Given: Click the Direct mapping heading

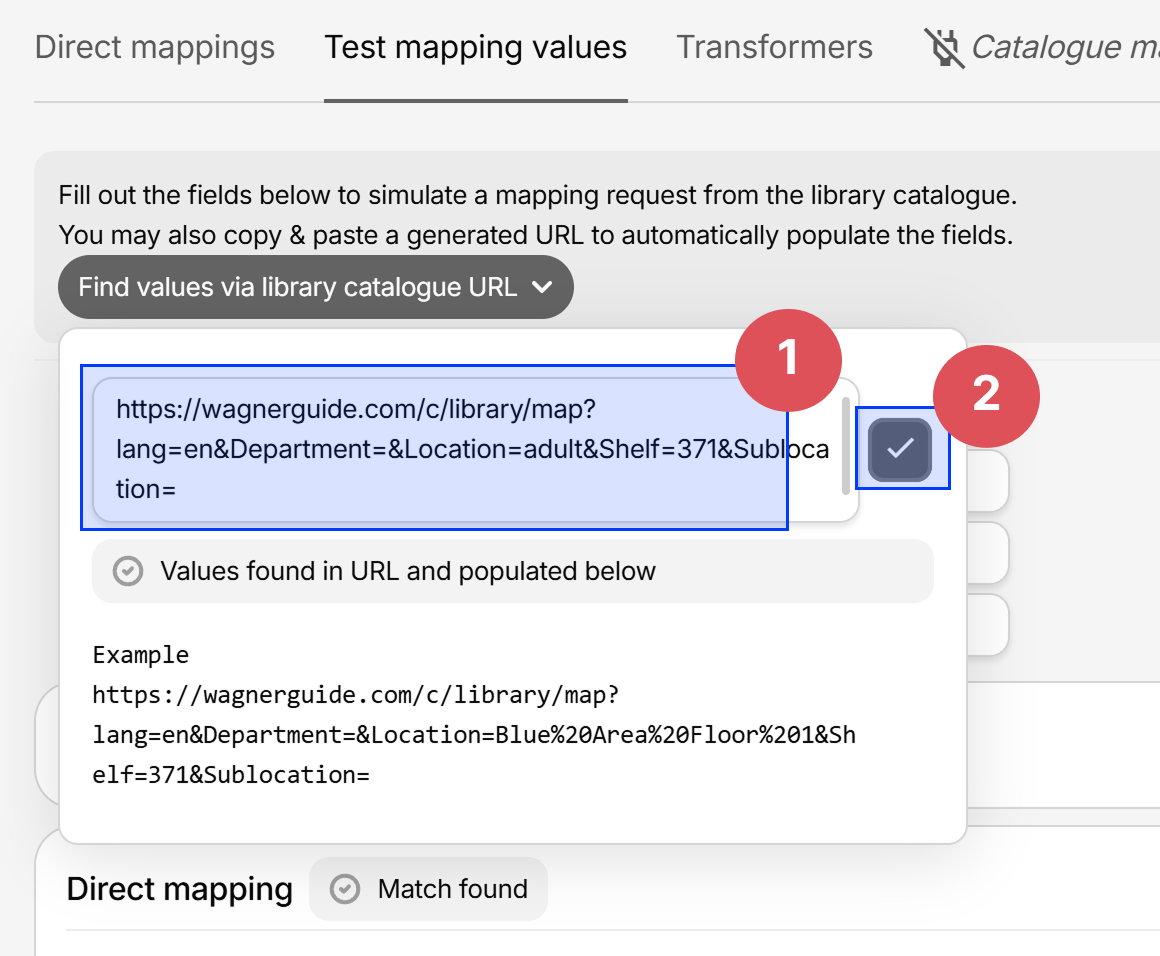Looking at the screenshot, I should [180, 888].
